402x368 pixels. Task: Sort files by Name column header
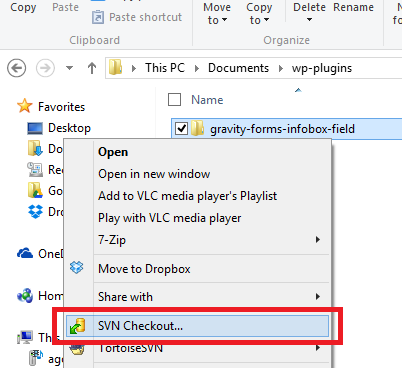click(207, 100)
